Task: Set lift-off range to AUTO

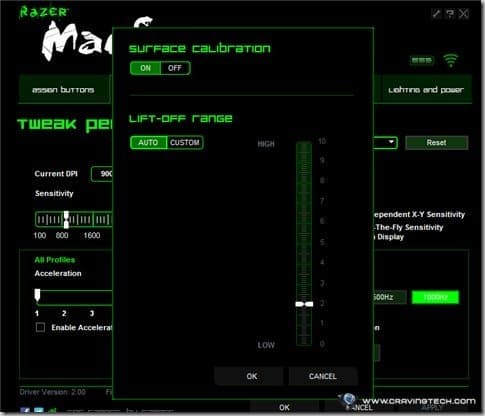Action: coord(148,143)
